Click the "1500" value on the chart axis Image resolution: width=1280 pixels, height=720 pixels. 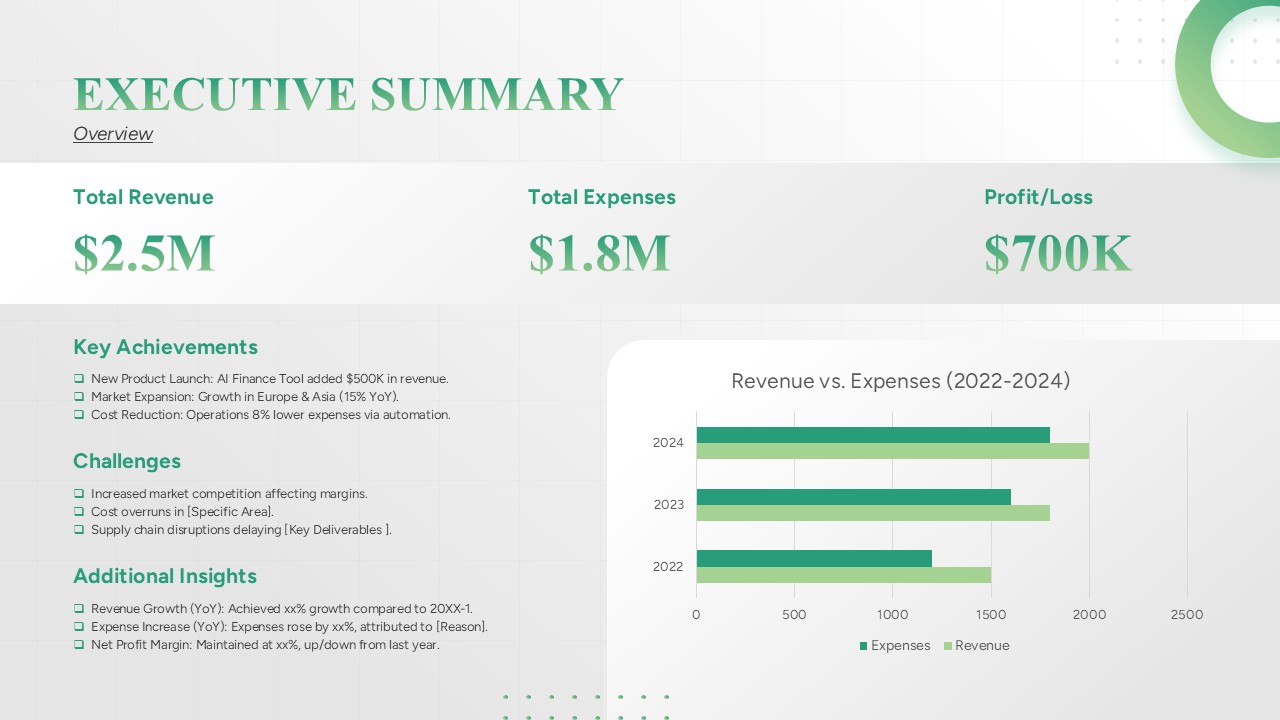tap(990, 615)
